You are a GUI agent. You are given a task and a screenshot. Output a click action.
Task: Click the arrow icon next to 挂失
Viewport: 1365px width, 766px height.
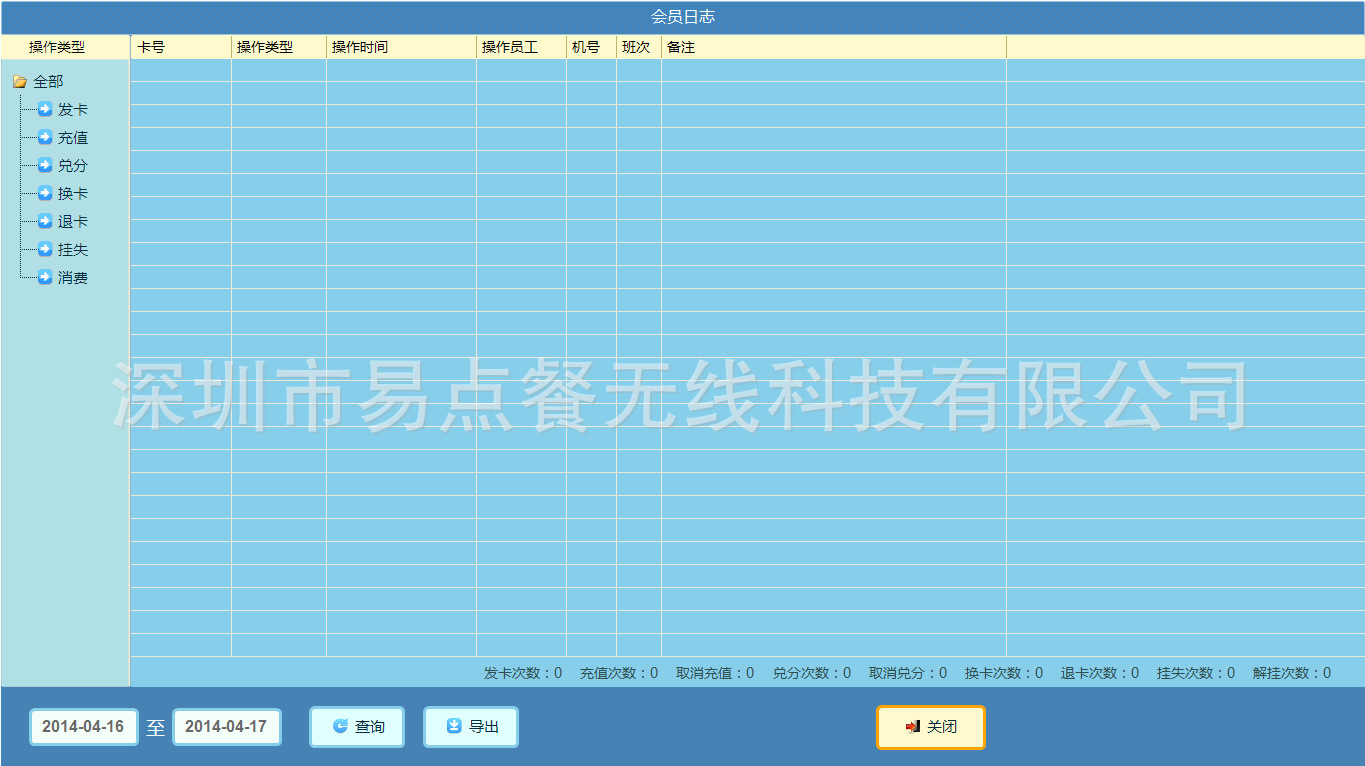coord(45,250)
